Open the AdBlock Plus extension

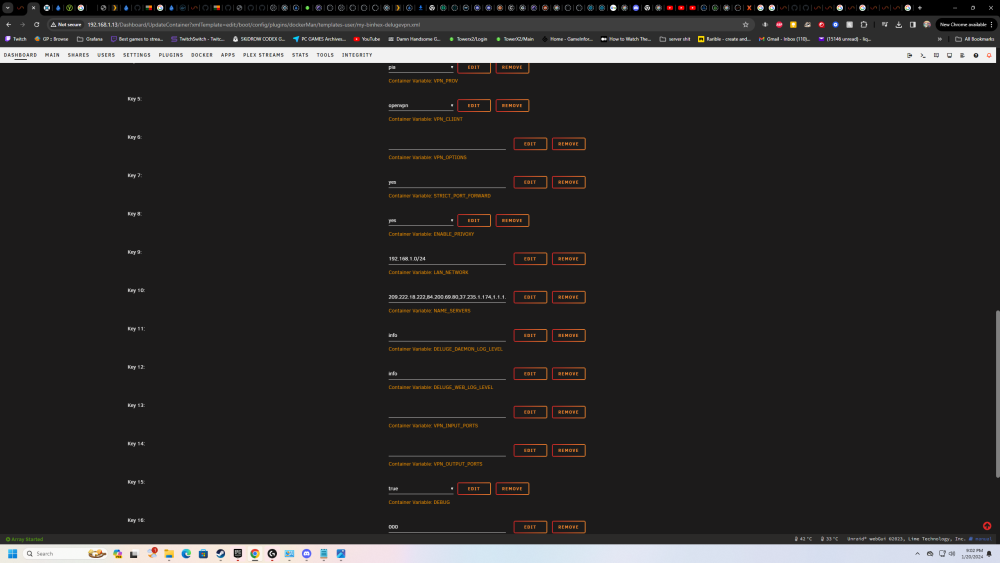pyautogui.click(x=779, y=25)
